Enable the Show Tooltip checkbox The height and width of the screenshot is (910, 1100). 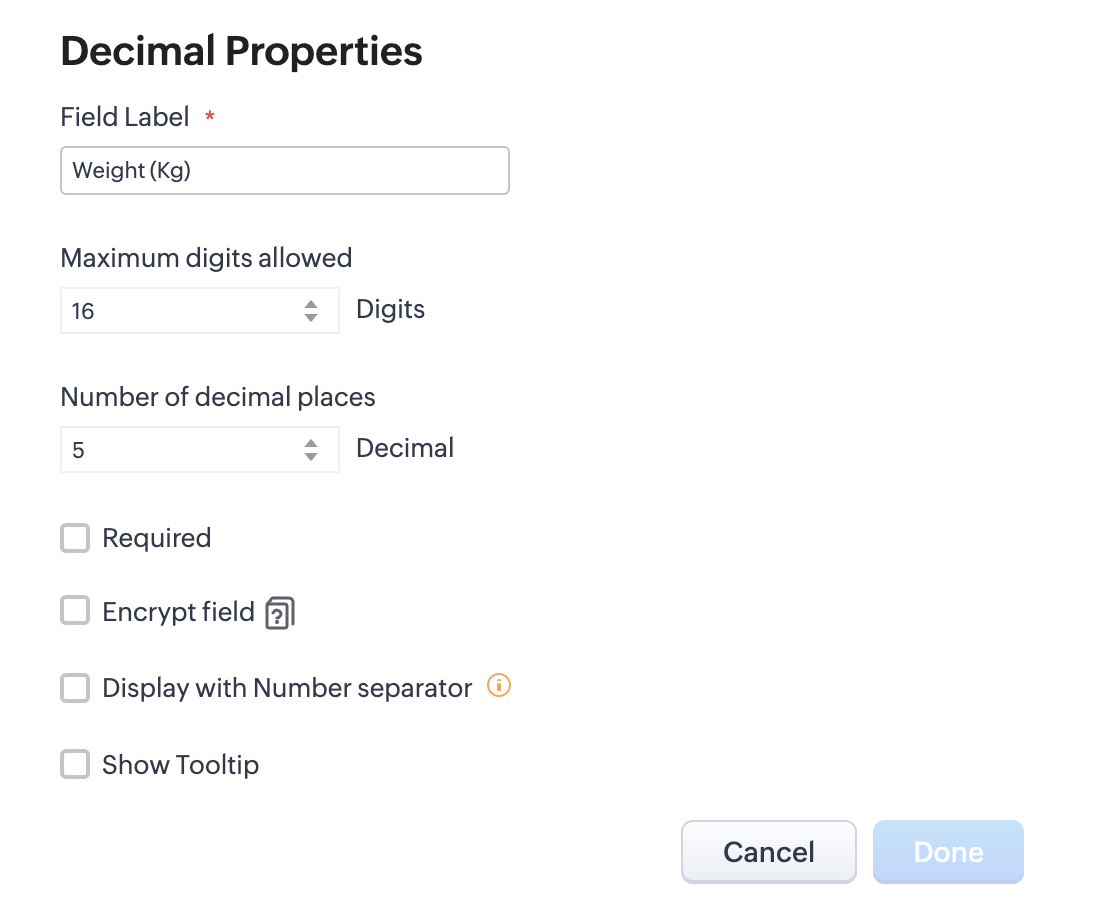[75, 765]
